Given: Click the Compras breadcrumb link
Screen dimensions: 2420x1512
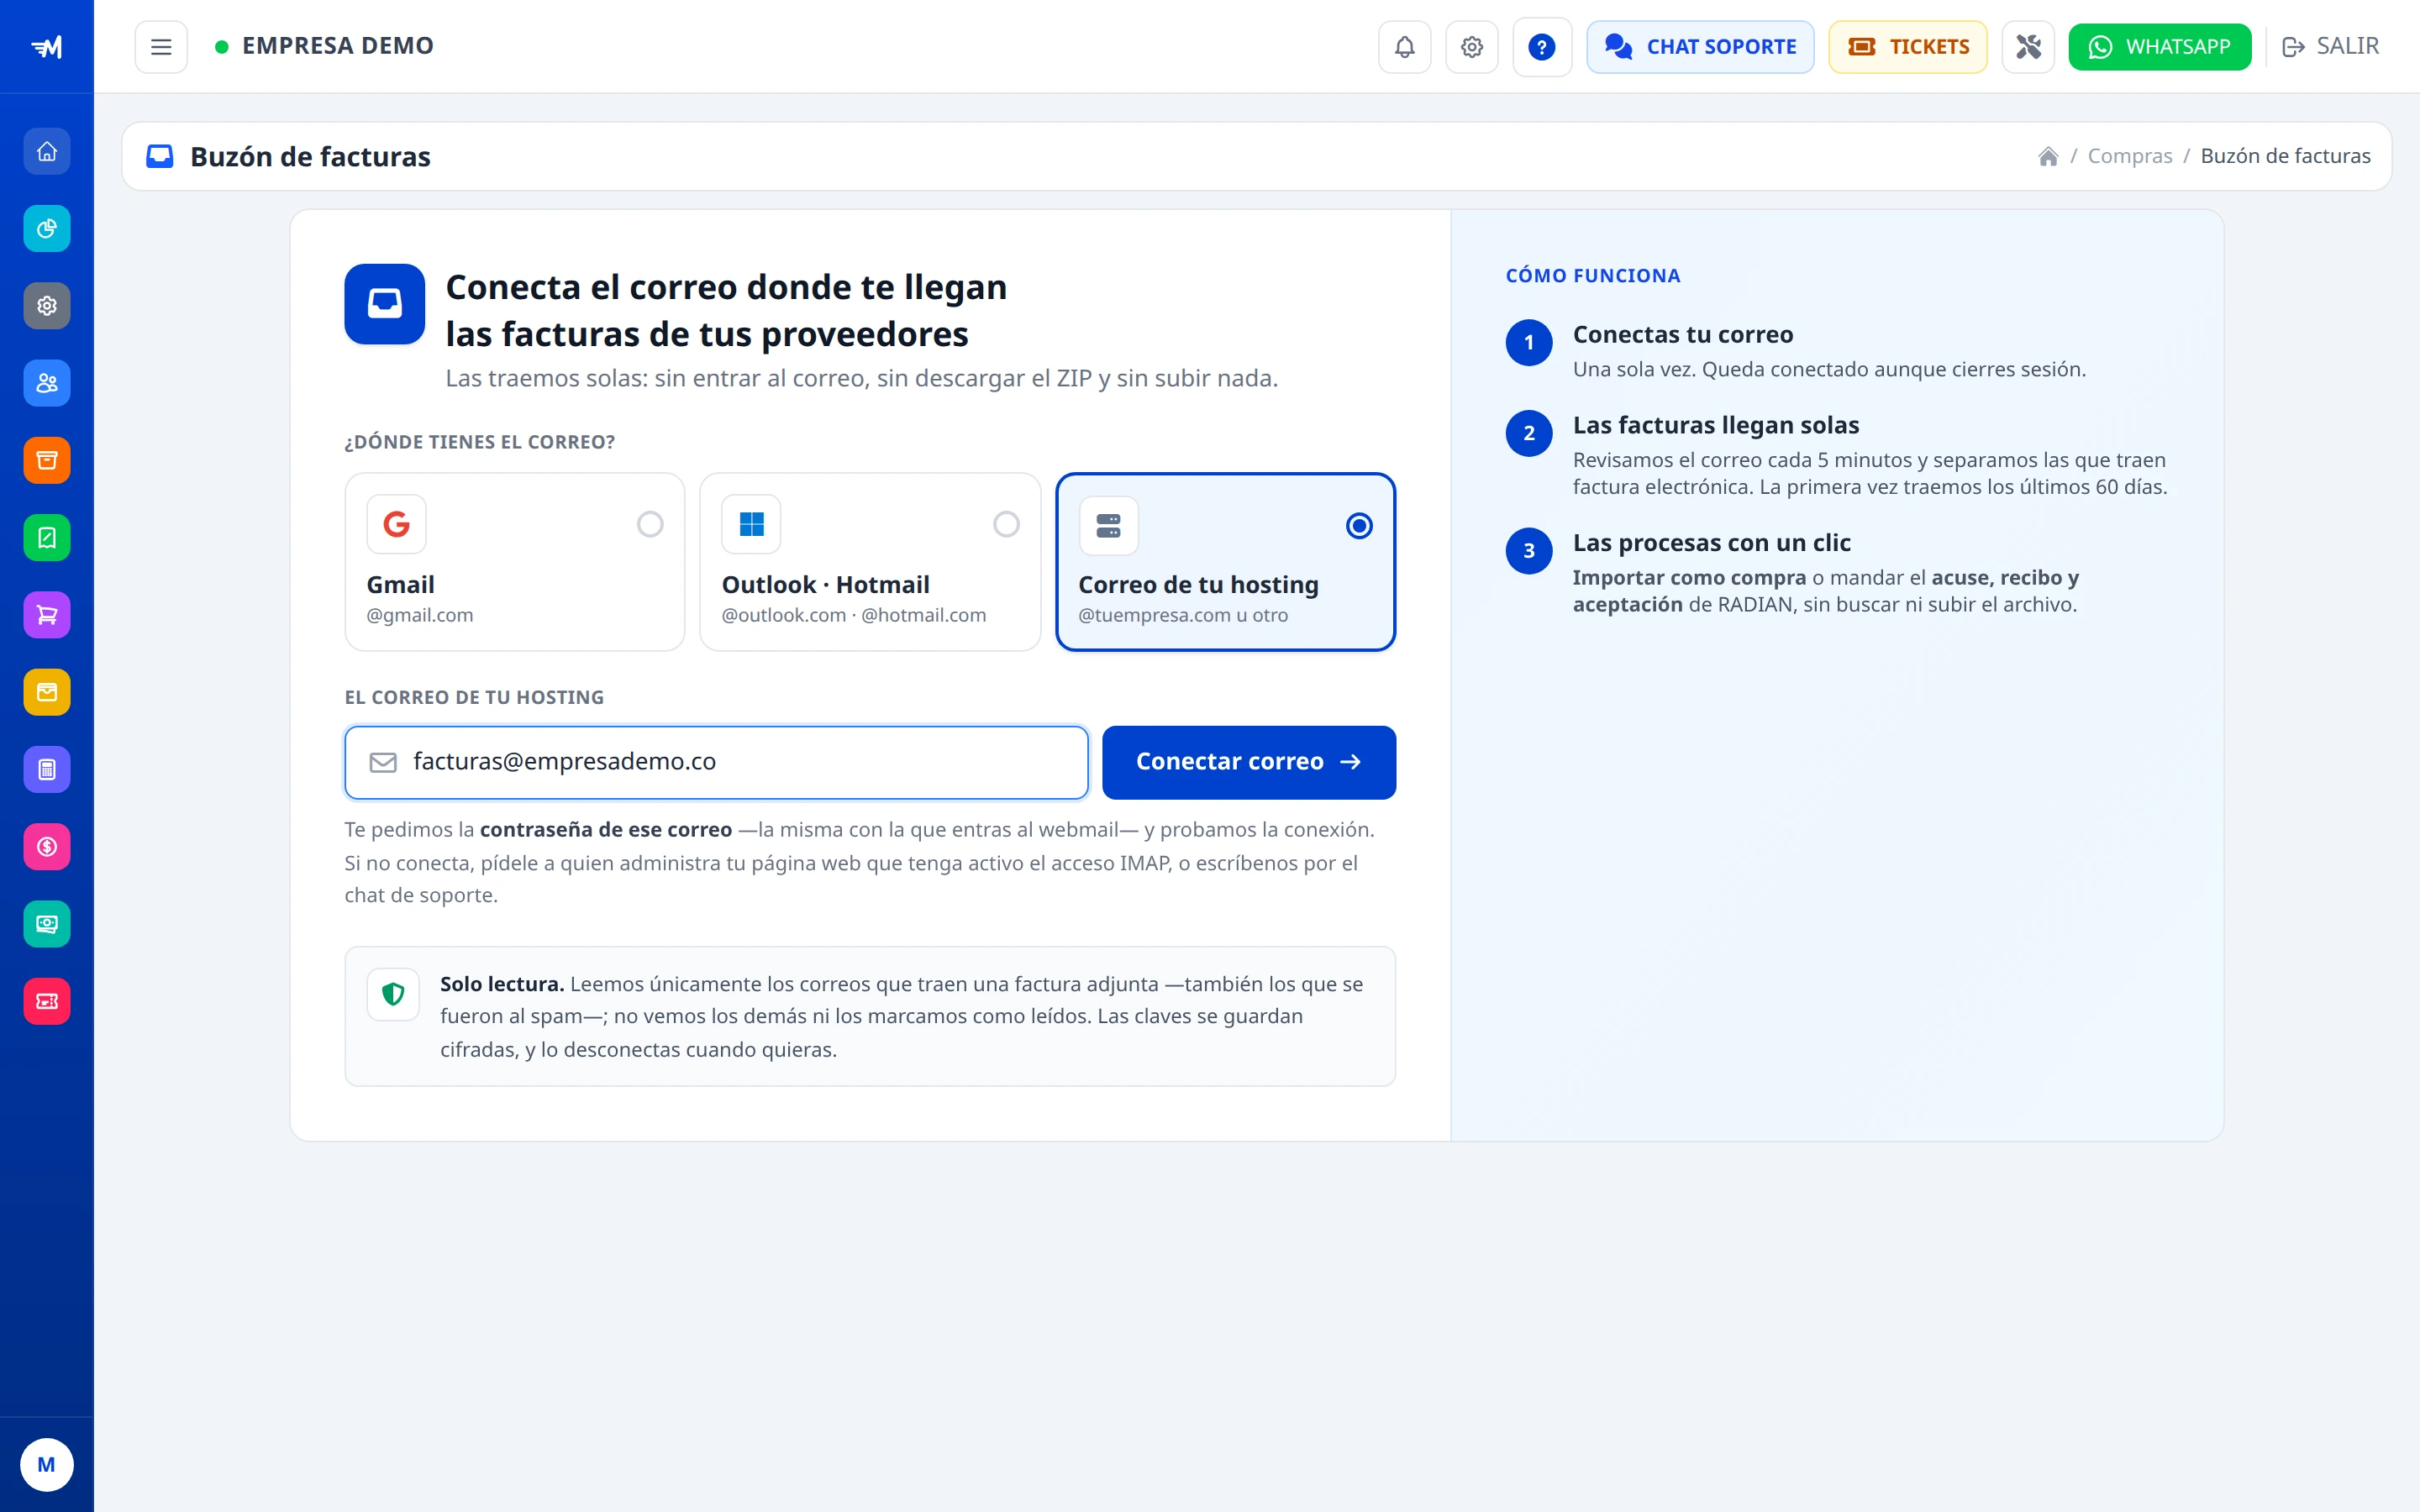Looking at the screenshot, I should 2130,156.
